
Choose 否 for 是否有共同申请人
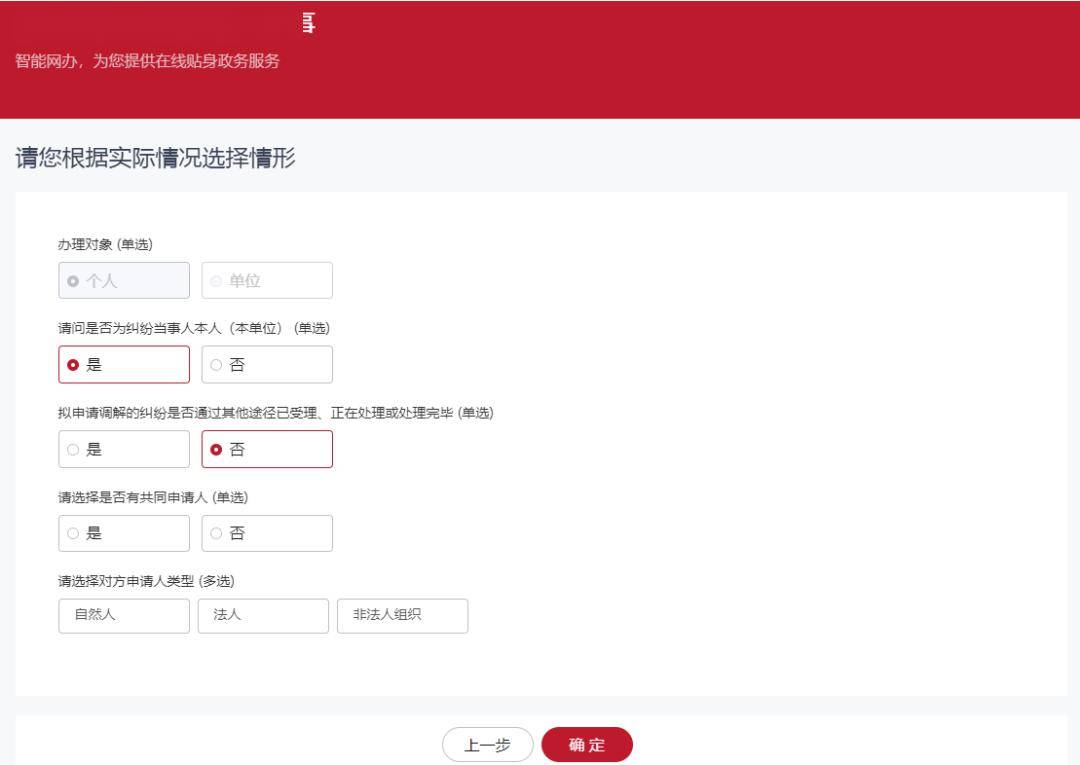pos(266,533)
